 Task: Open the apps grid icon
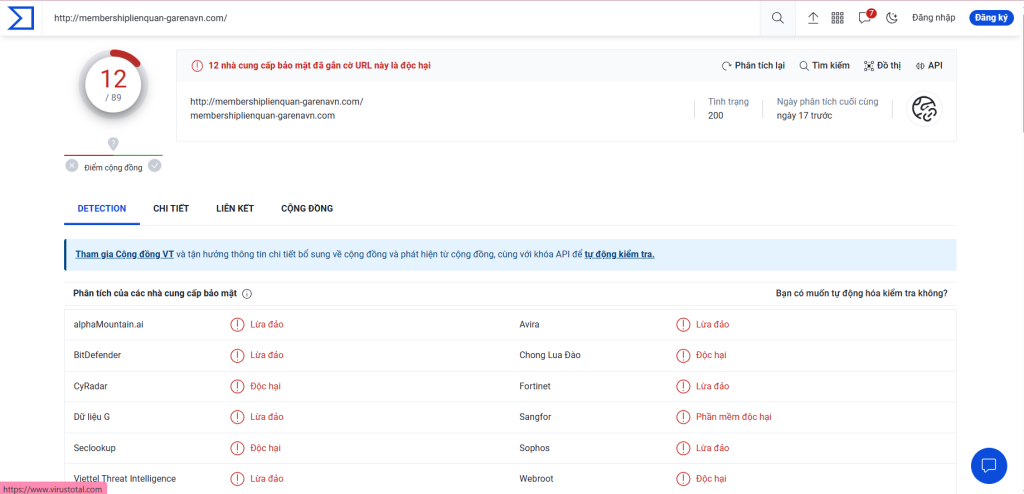(837, 18)
